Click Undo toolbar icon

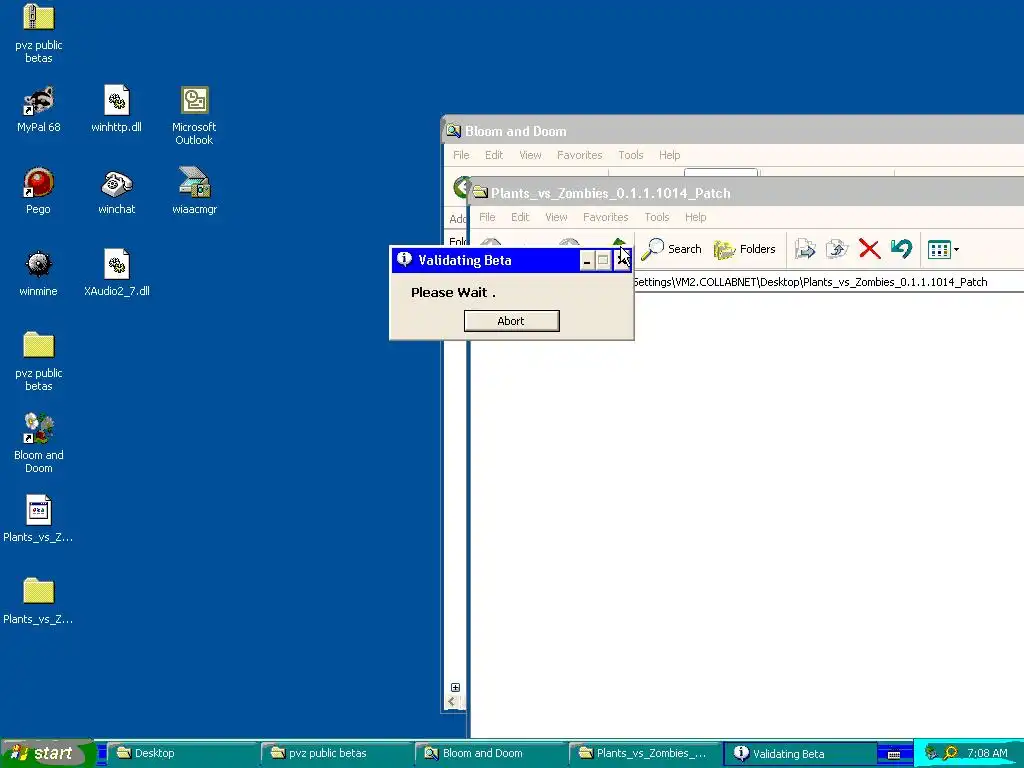click(x=901, y=249)
